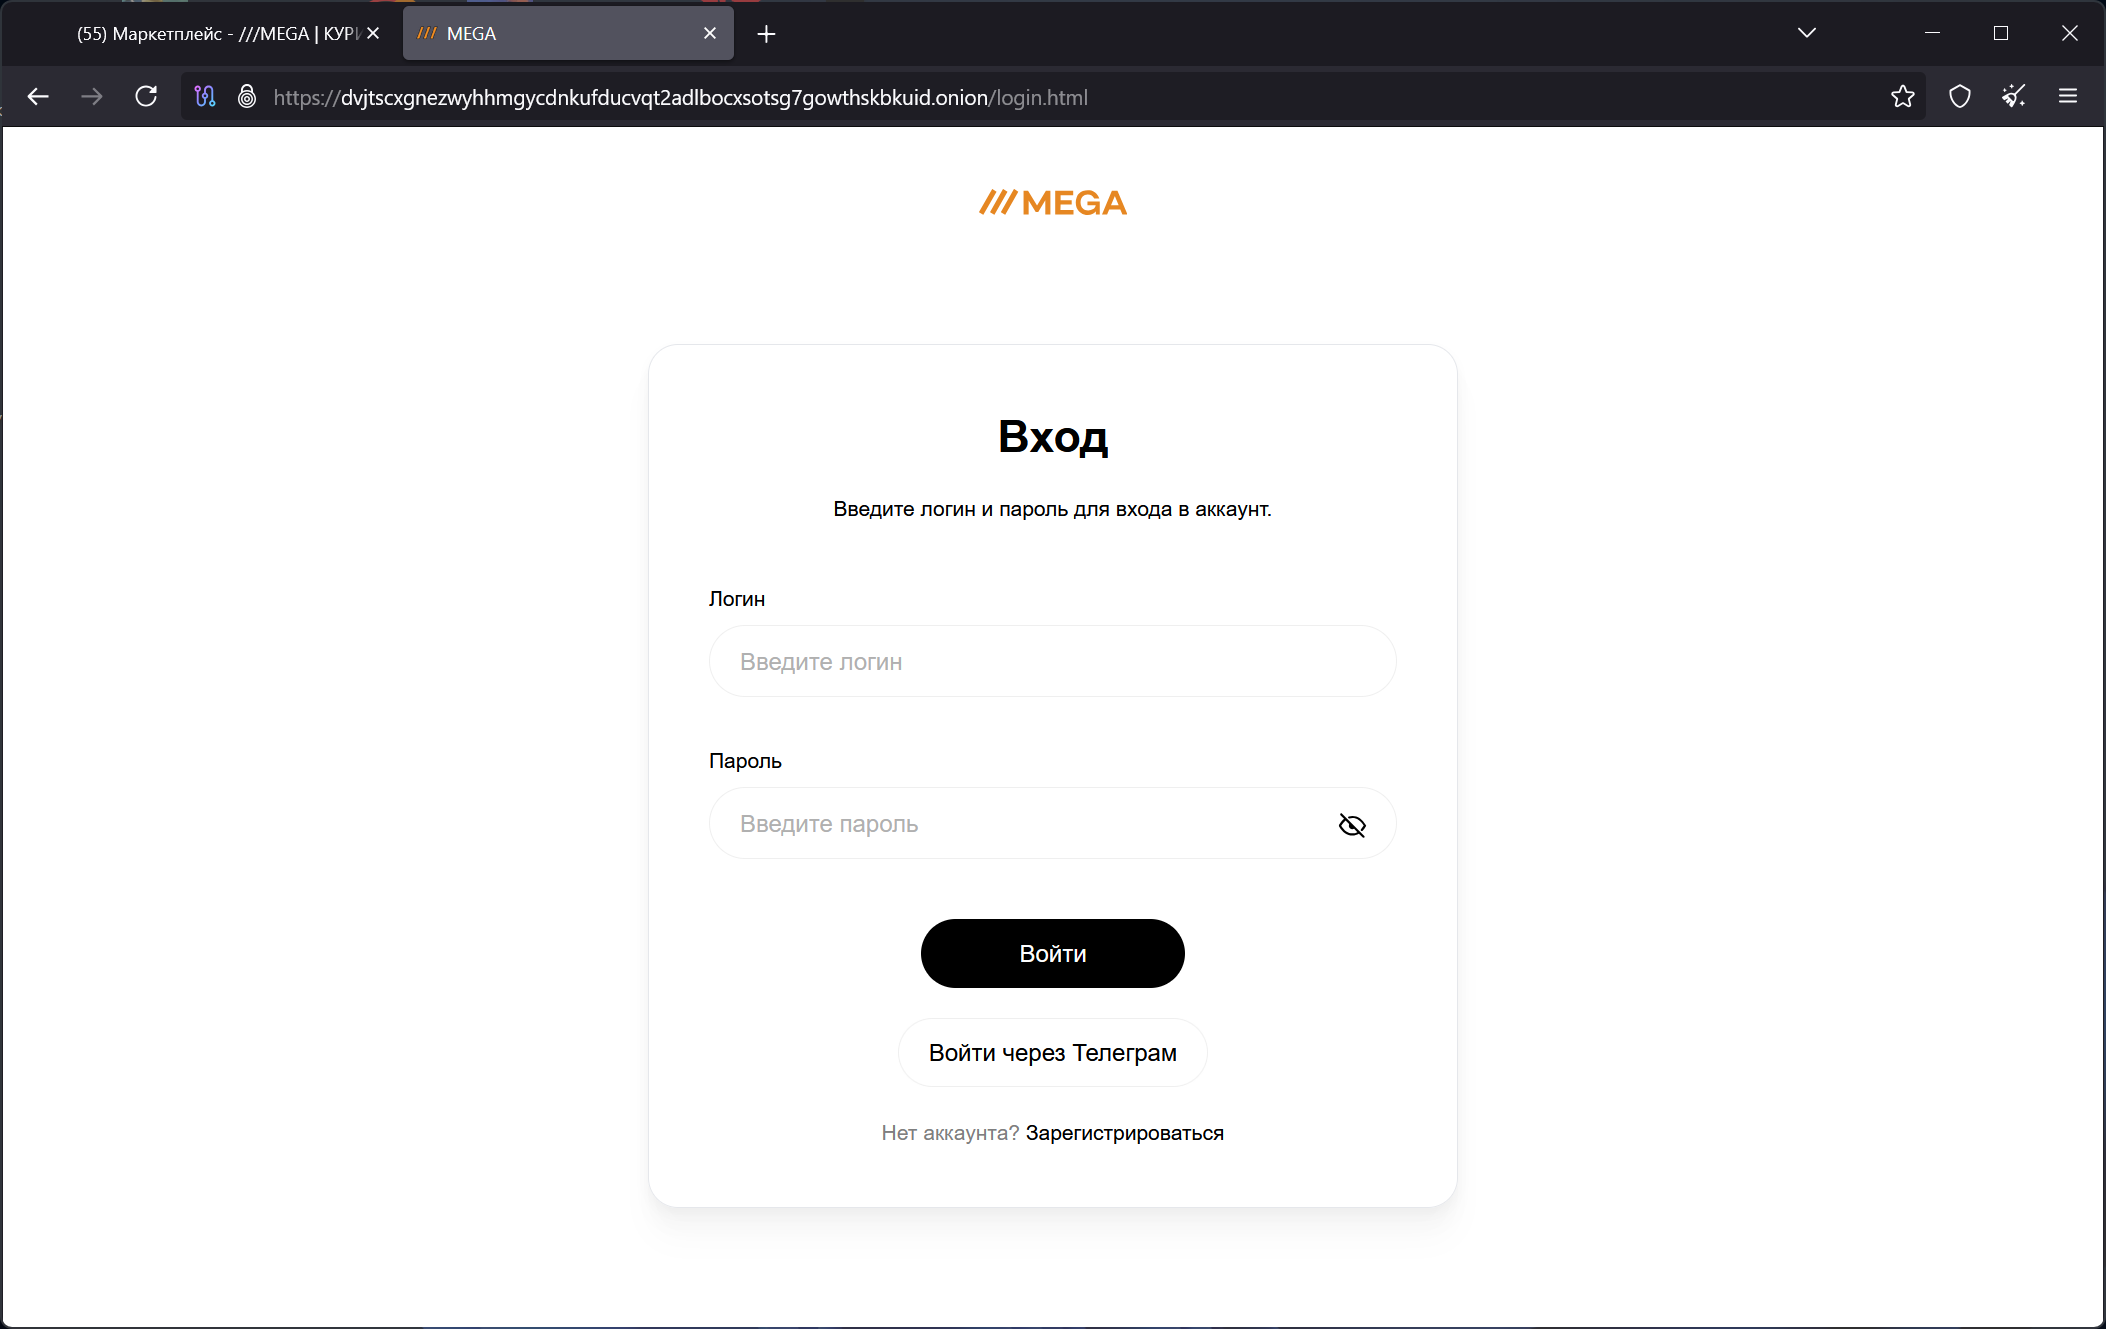Open the hamburger application menu

2068,96
